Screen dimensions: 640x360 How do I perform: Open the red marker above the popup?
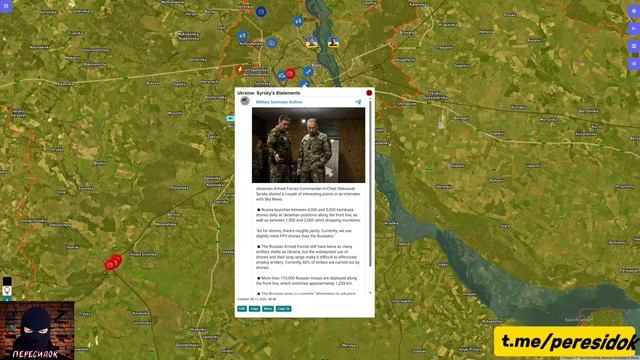coord(290,73)
